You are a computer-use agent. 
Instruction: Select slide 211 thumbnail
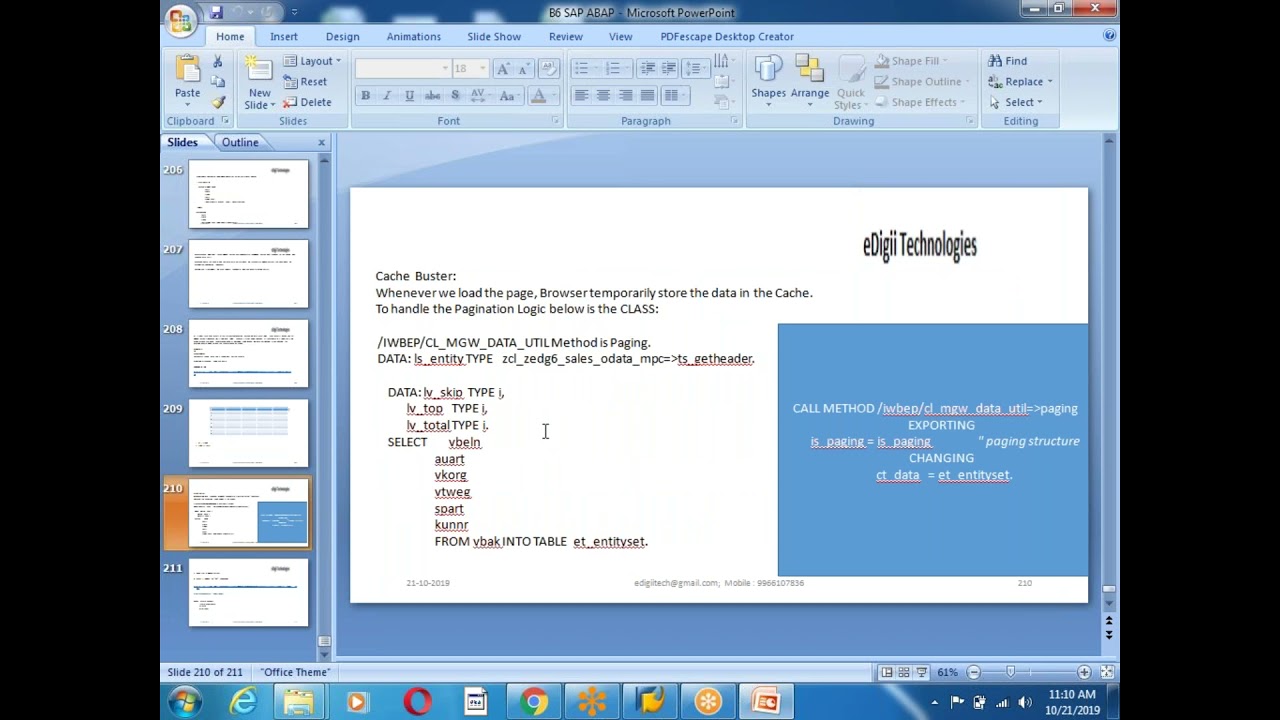[x=249, y=593]
